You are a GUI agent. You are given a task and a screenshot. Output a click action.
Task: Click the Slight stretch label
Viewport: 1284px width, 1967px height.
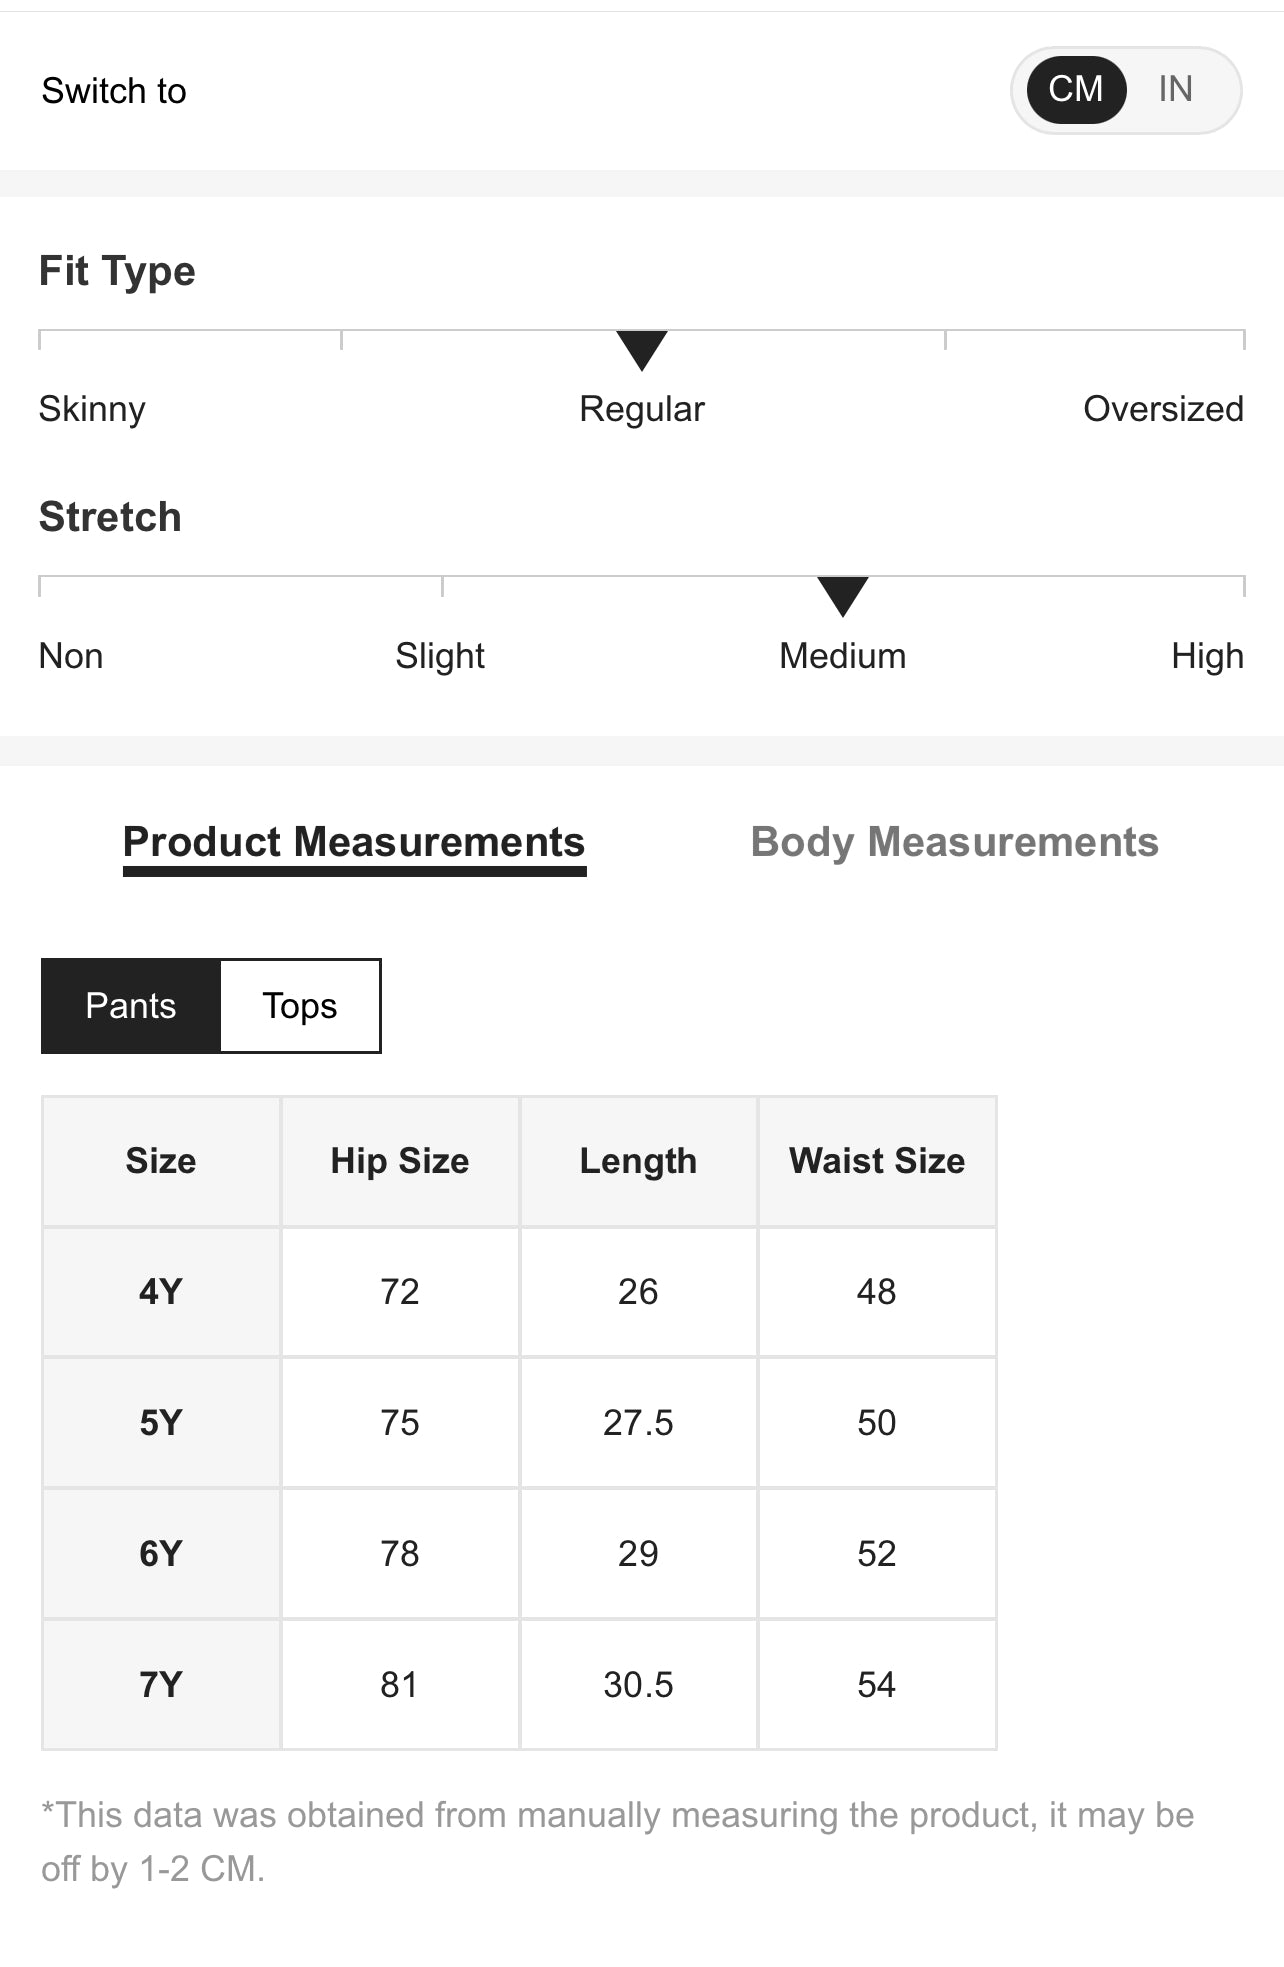click(440, 656)
